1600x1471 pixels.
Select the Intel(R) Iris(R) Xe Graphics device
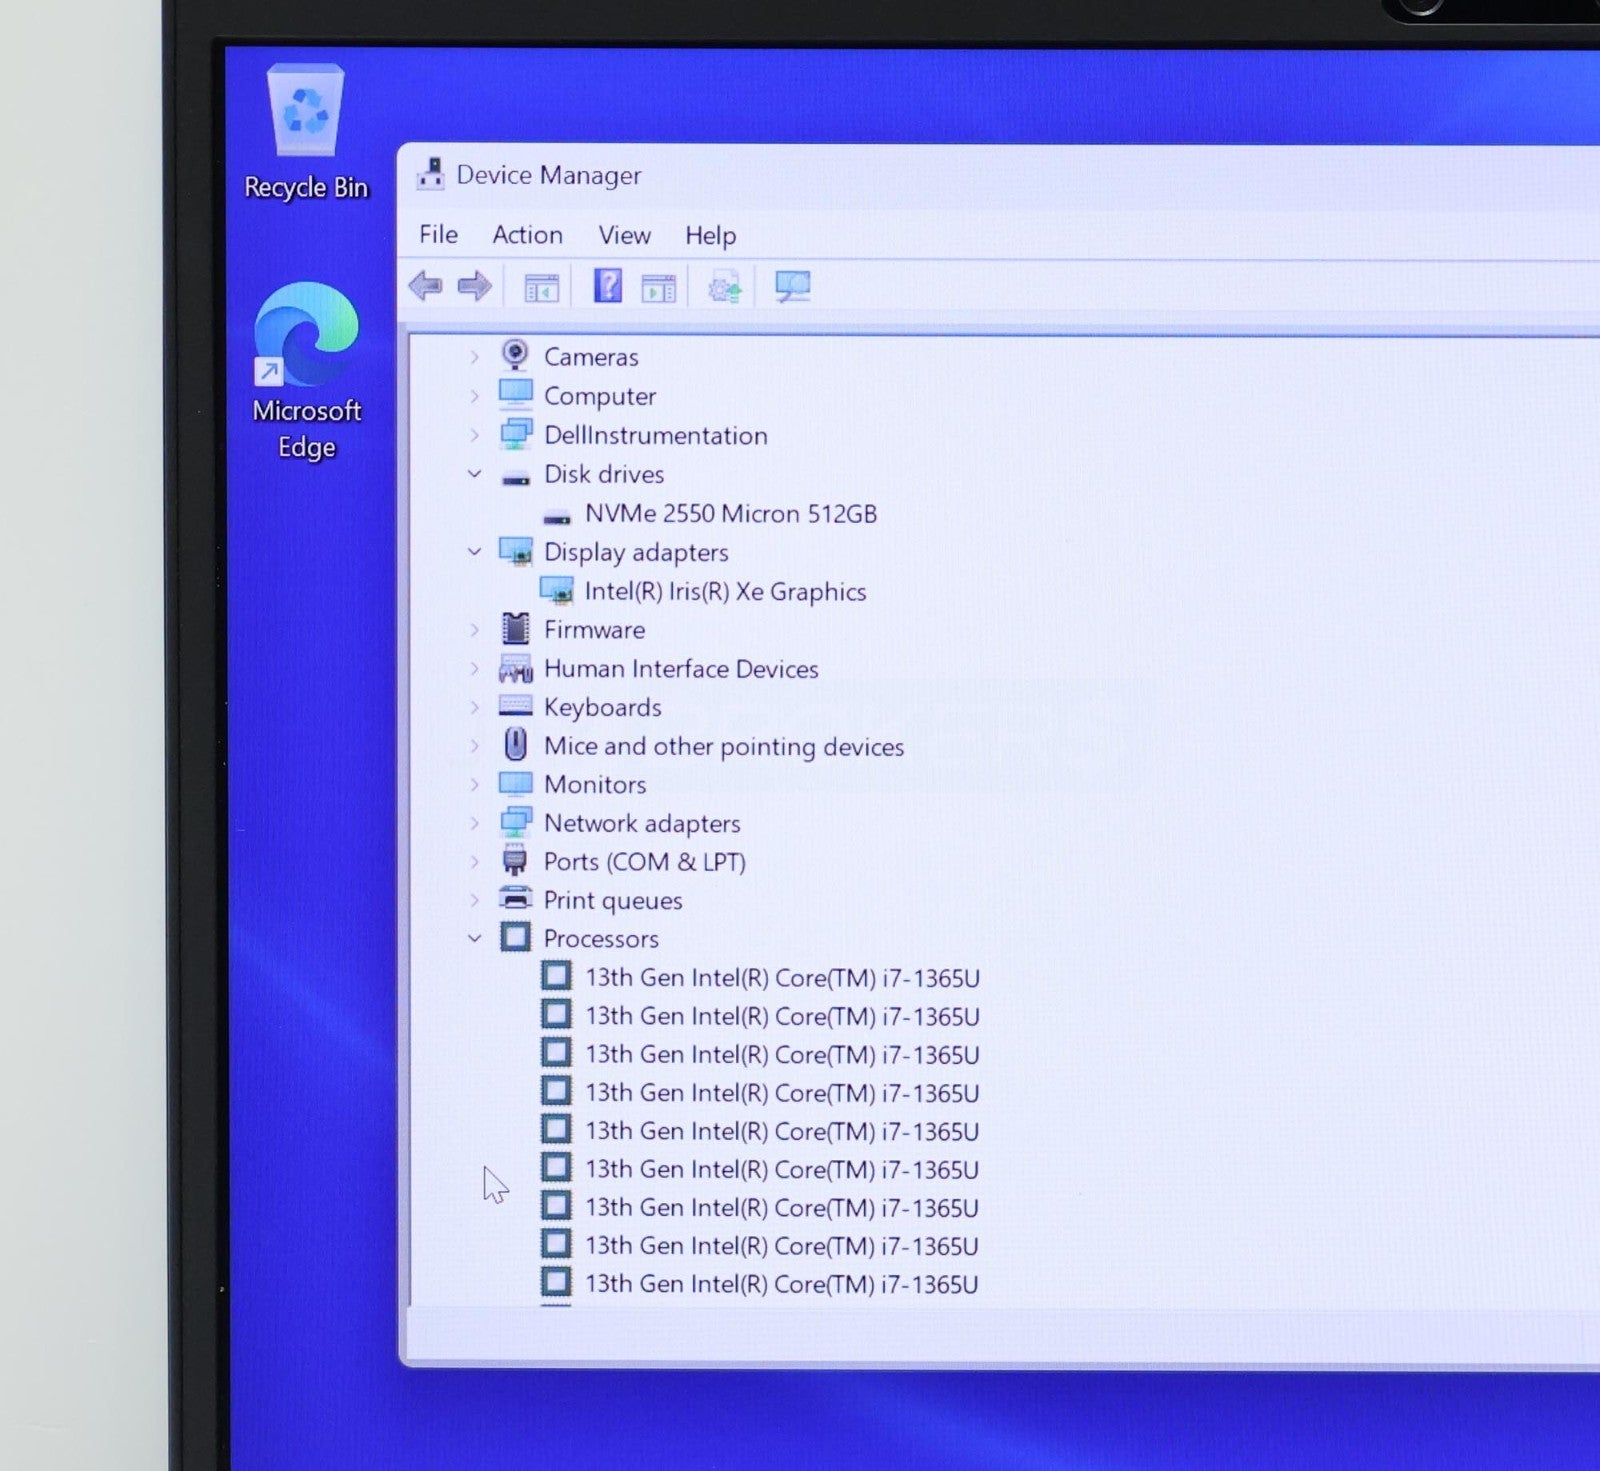(725, 592)
